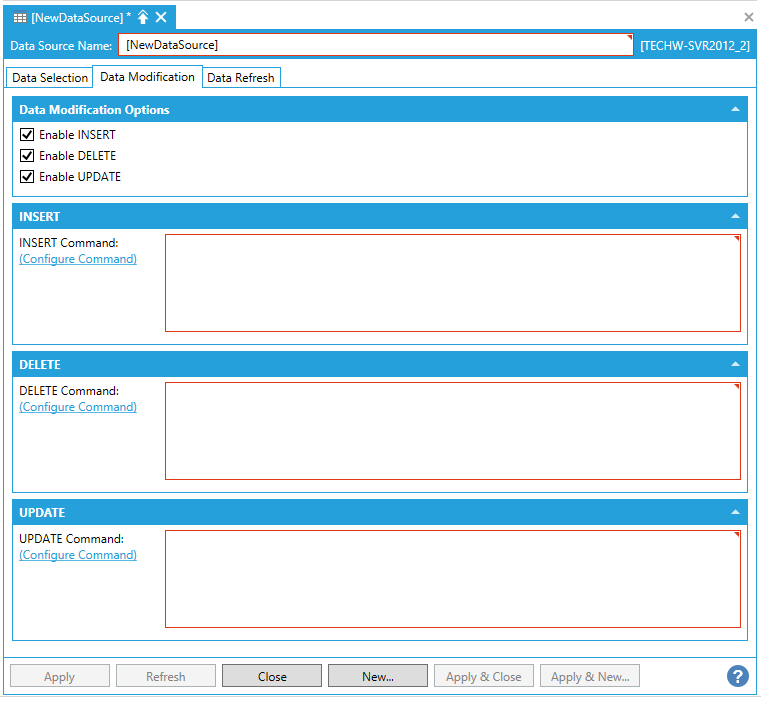Collapse the DELETE section arrow
The image size is (761, 701).
pyautogui.click(x=735, y=364)
